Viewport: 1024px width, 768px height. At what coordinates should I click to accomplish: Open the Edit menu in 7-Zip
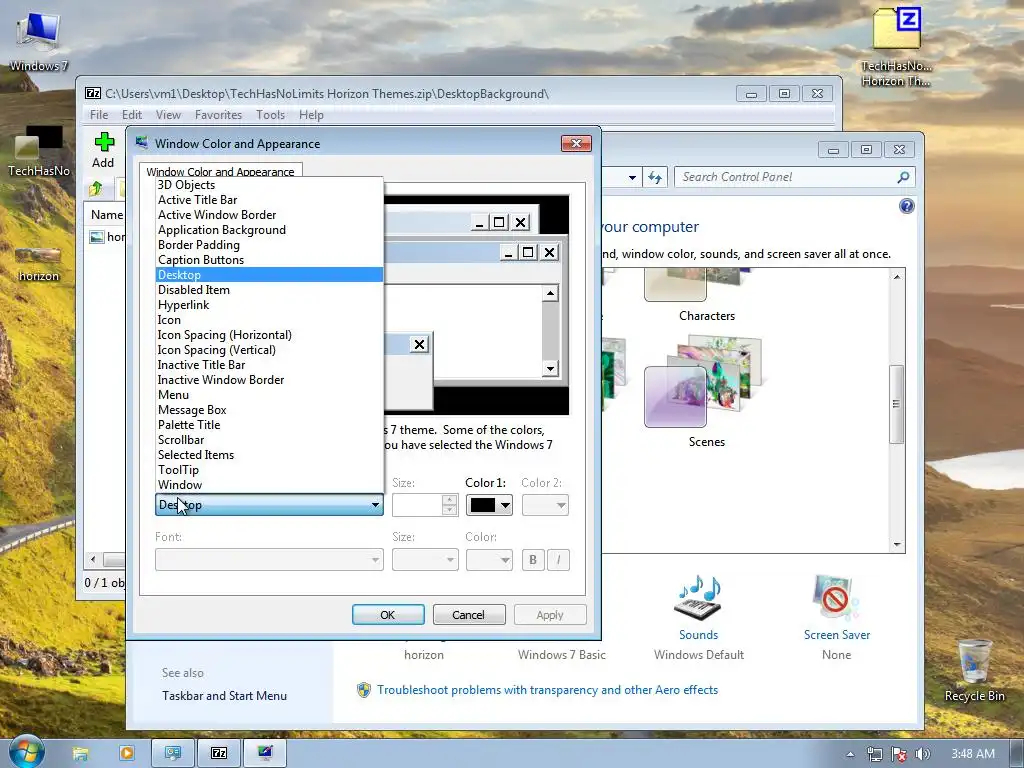132,115
